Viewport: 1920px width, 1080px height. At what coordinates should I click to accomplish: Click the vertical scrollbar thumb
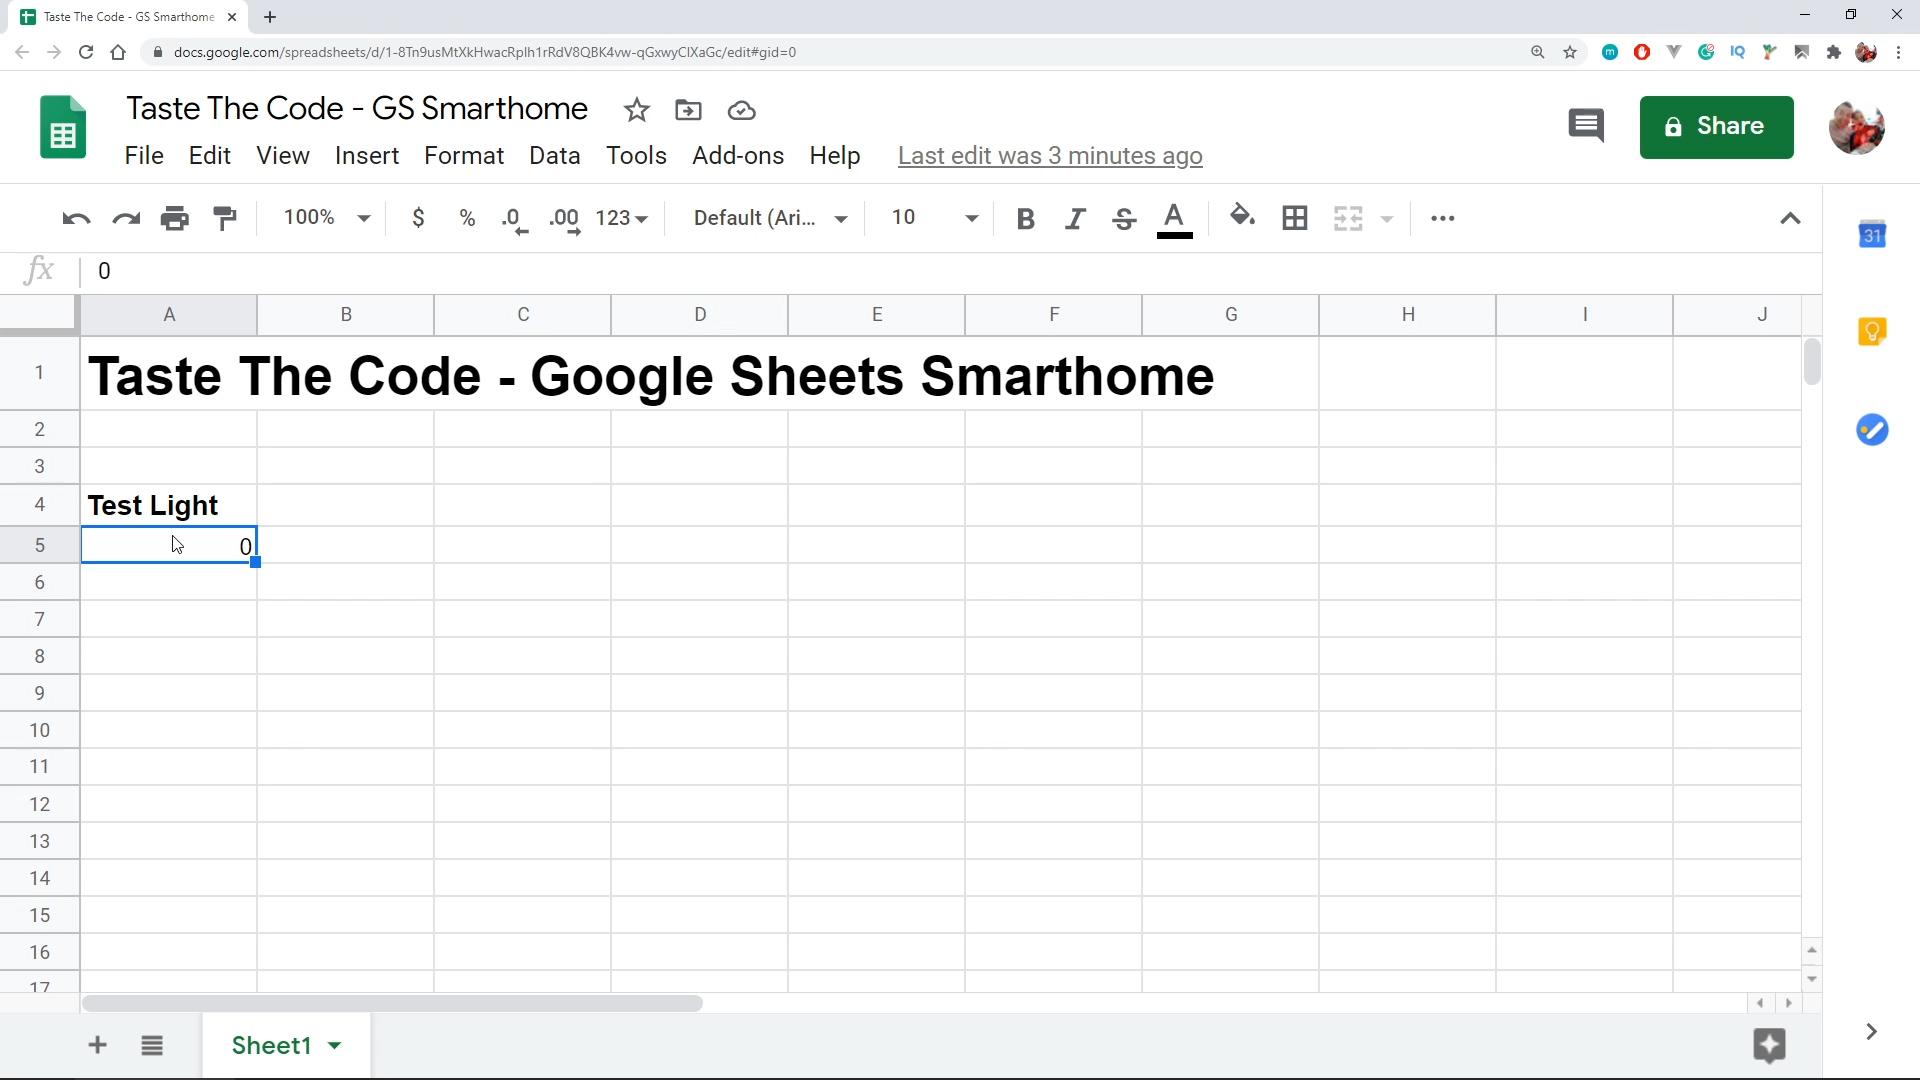click(1812, 362)
